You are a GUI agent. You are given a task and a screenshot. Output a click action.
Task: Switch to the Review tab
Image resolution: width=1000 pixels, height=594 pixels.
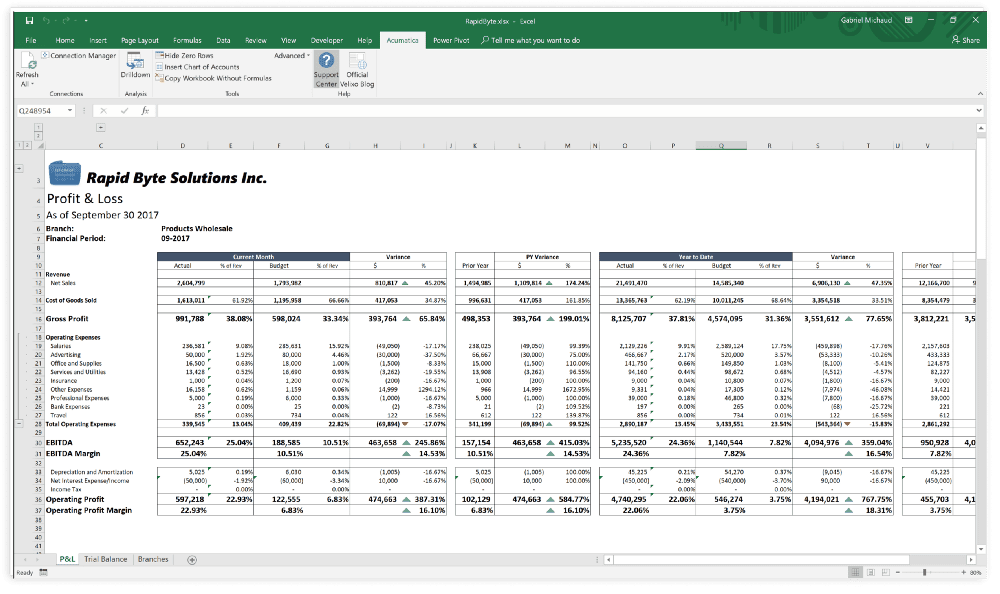coord(256,40)
